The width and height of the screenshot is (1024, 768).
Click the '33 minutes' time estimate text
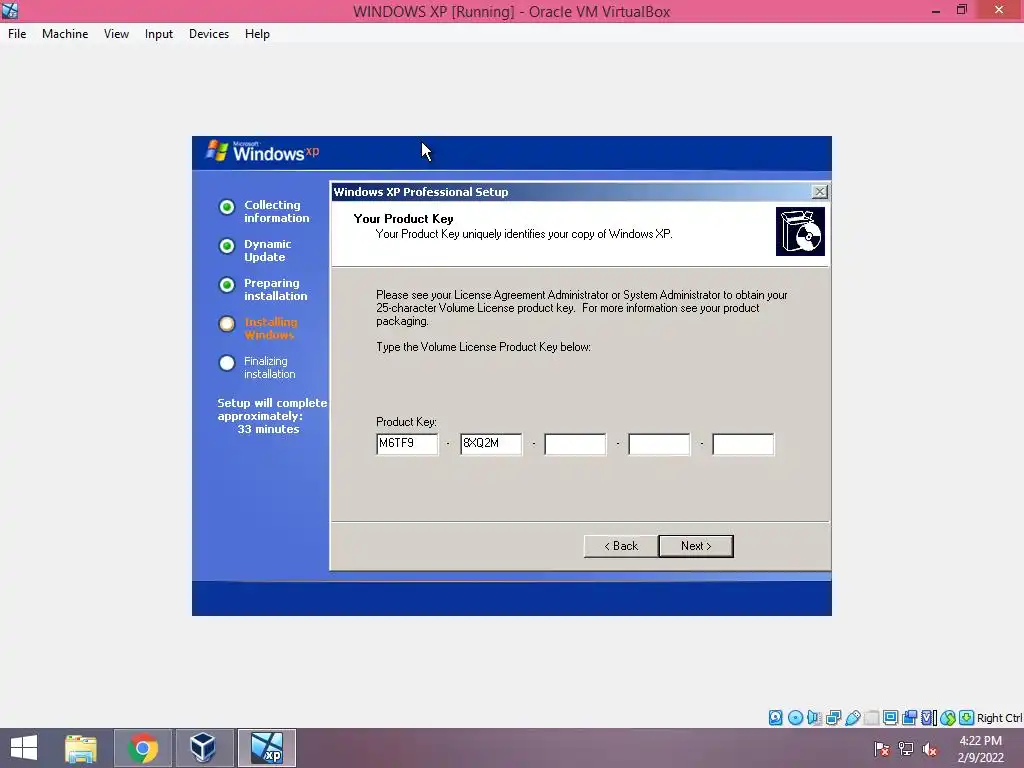coord(268,429)
